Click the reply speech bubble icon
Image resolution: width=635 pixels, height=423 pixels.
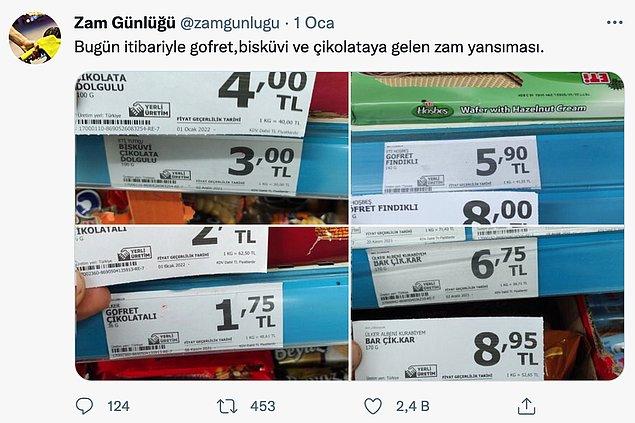(x=84, y=406)
